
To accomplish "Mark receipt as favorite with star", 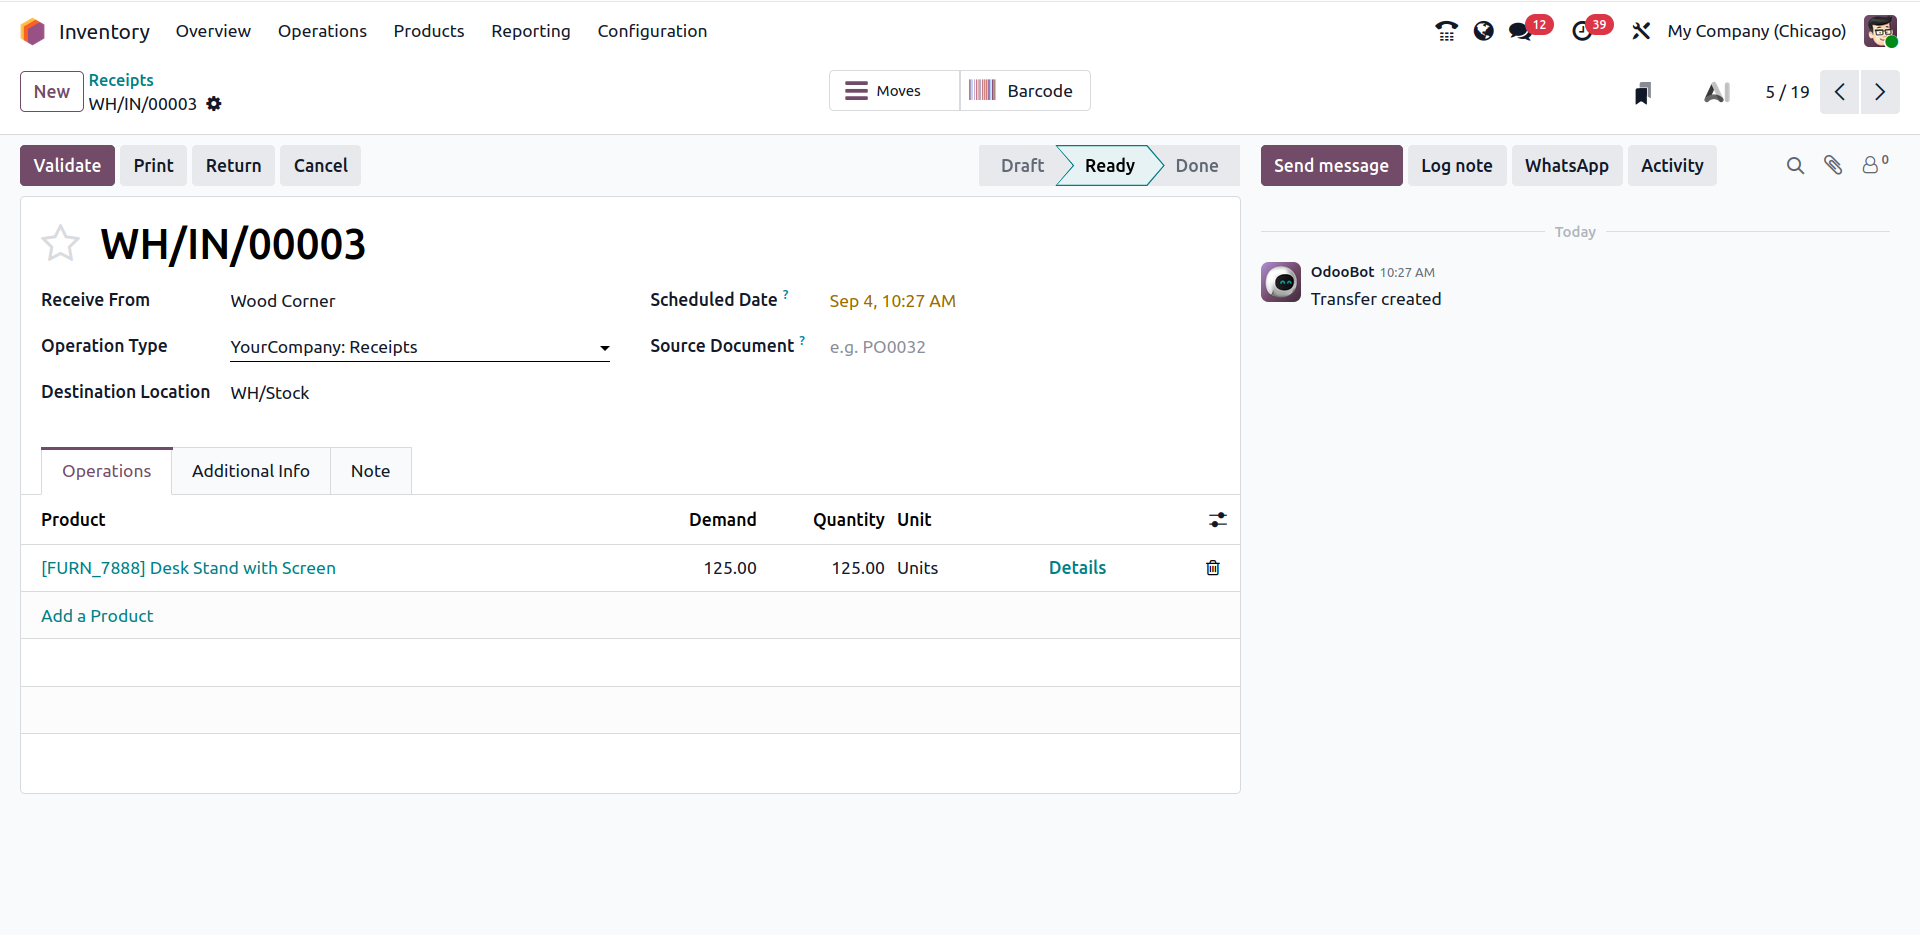I will click(x=60, y=243).
